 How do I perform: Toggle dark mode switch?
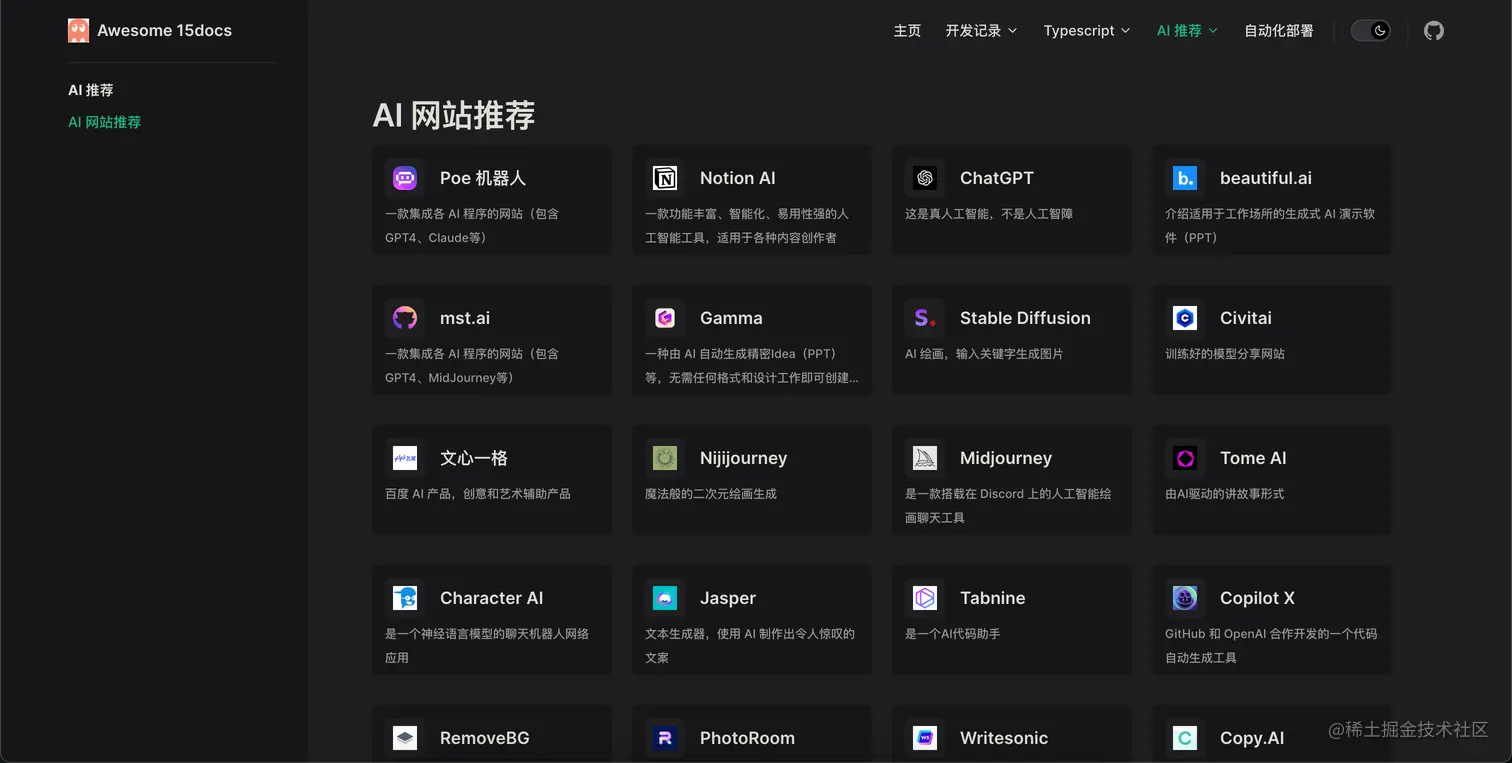pyautogui.click(x=1370, y=30)
